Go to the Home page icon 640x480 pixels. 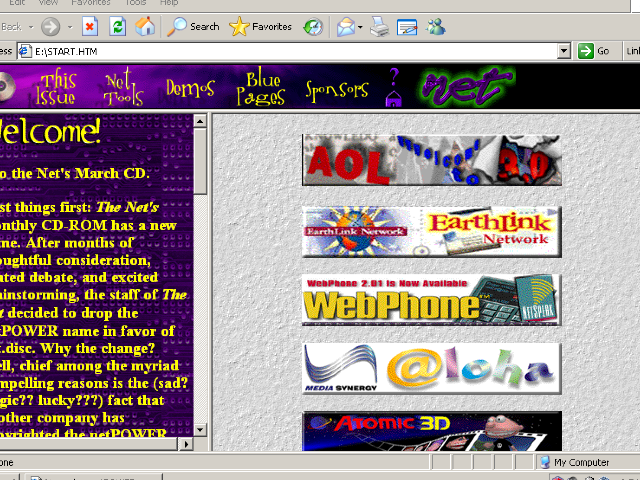click(x=145, y=27)
